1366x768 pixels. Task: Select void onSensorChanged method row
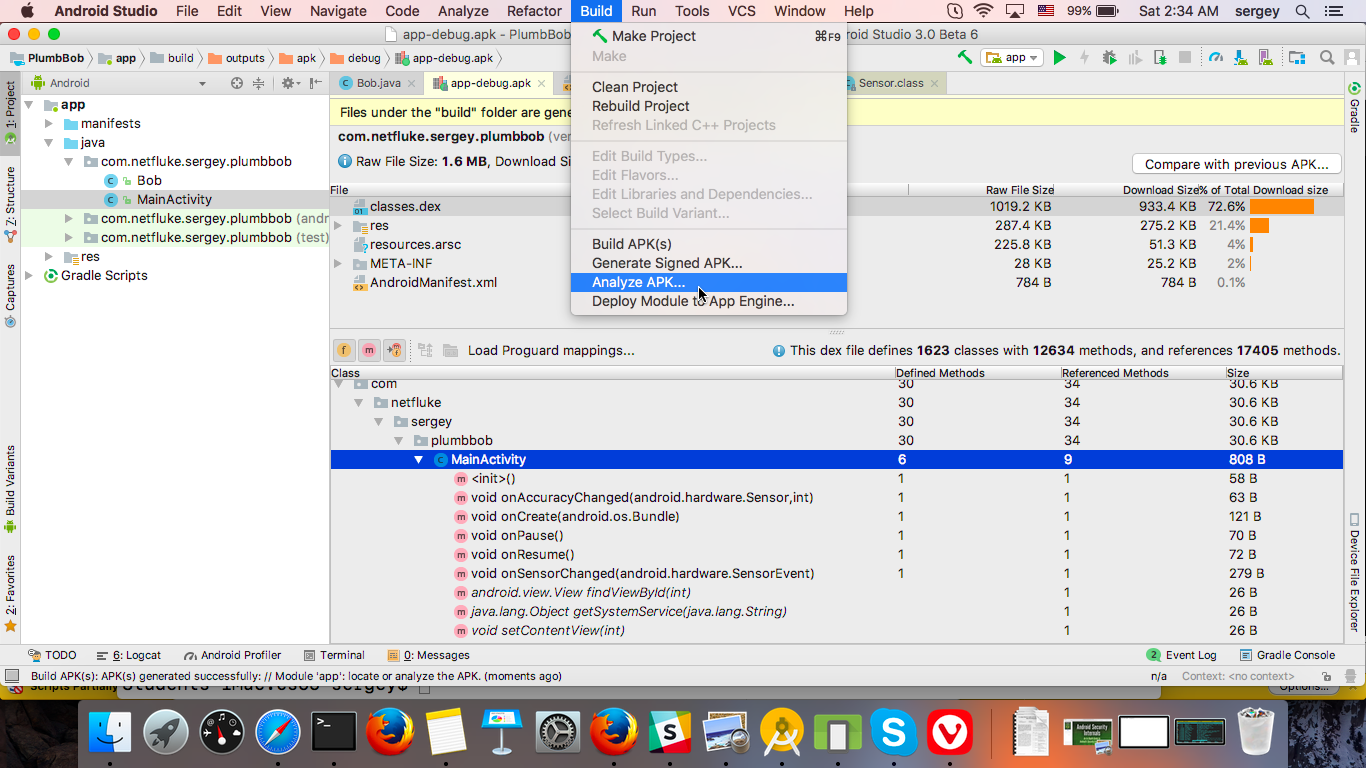pos(836,574)
